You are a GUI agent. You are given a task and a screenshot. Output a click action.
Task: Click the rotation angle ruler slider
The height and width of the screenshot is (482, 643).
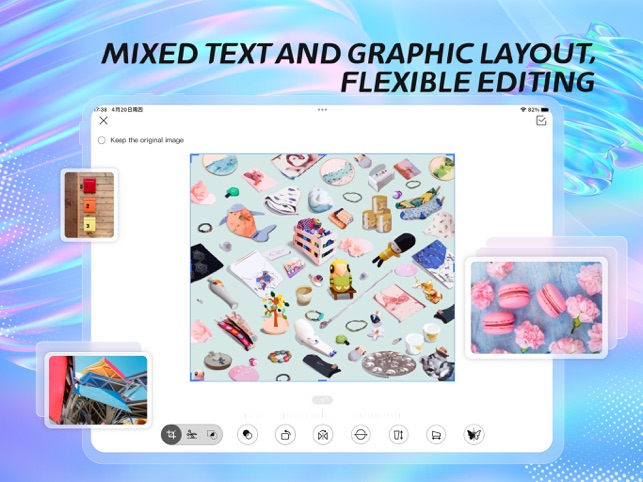coord(322,415)
